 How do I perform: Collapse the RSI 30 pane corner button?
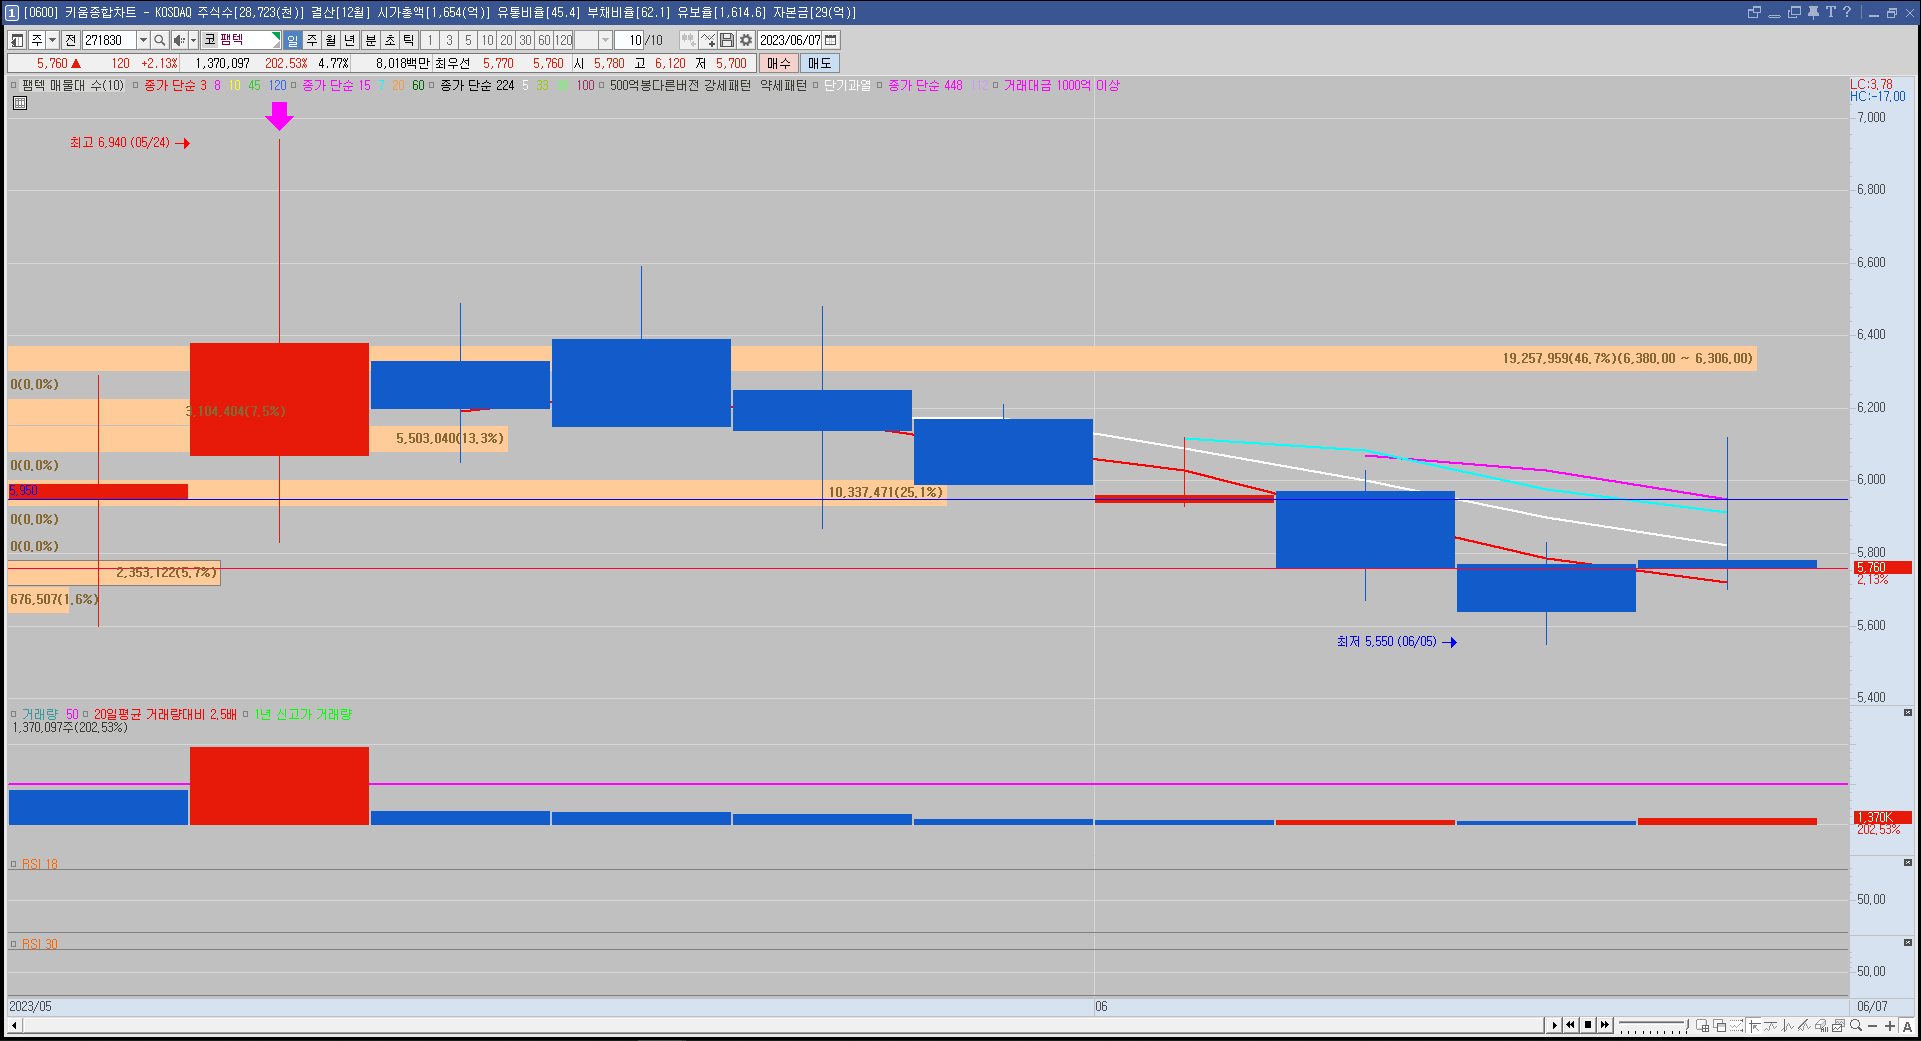1908,942
